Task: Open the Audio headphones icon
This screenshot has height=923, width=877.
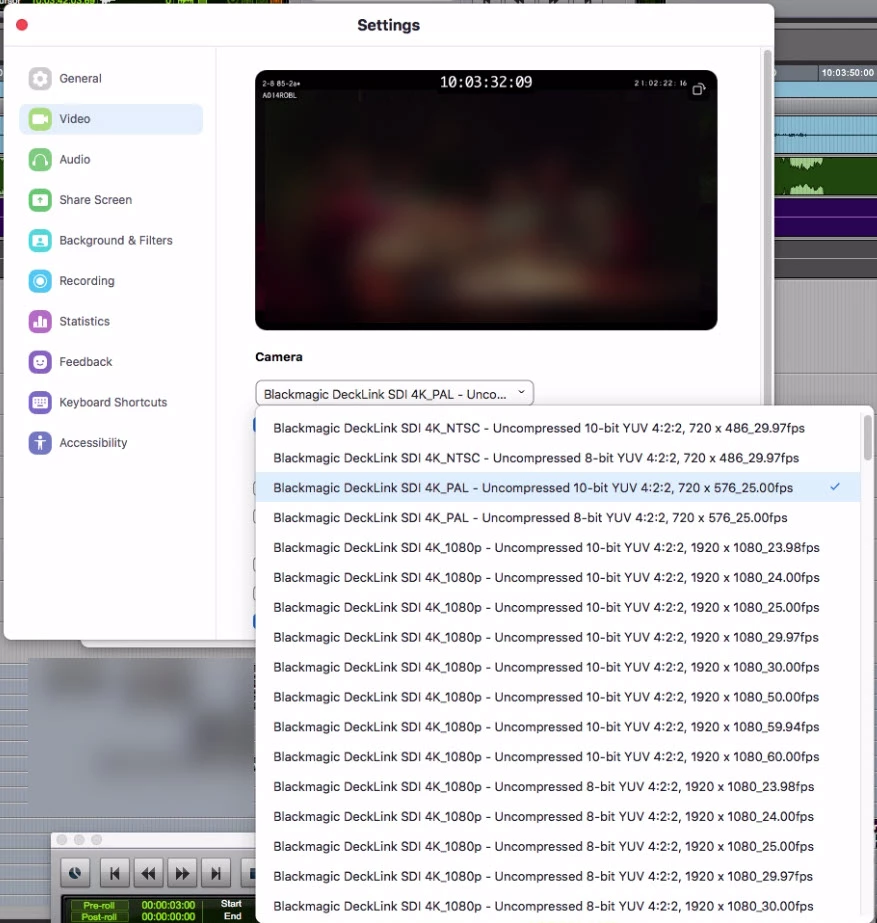Action: (40, 160)
